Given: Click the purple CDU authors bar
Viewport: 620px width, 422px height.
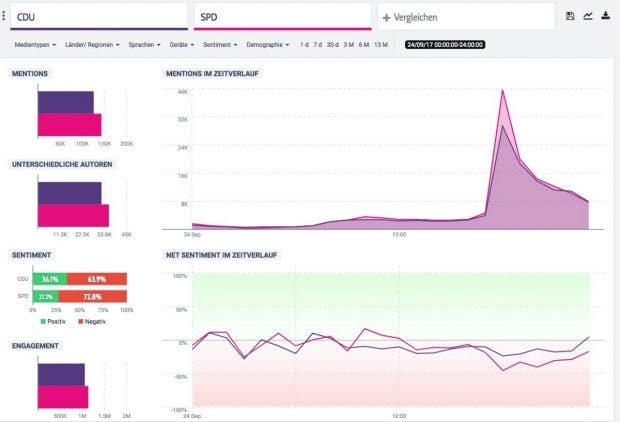Looking at the screenshot, I should 70,193.
